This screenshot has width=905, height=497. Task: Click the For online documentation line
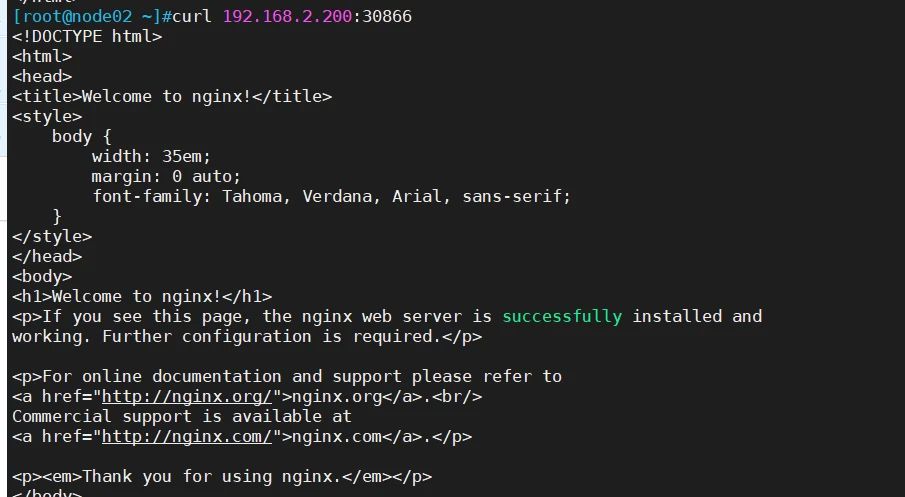(287, 377)
